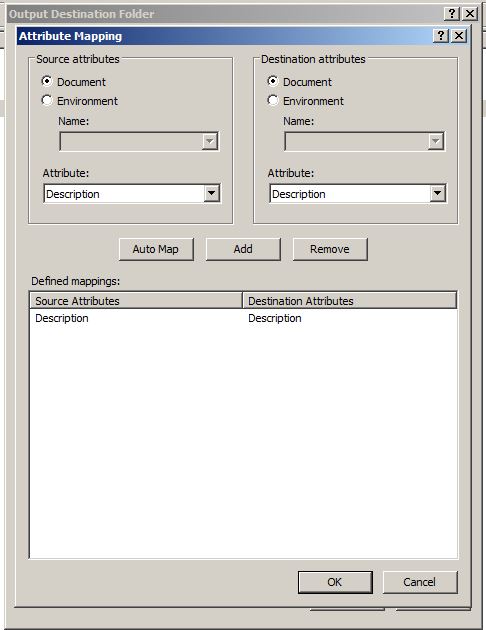Click the Add button
Screen dimensions: 486x630
[243, 249]
